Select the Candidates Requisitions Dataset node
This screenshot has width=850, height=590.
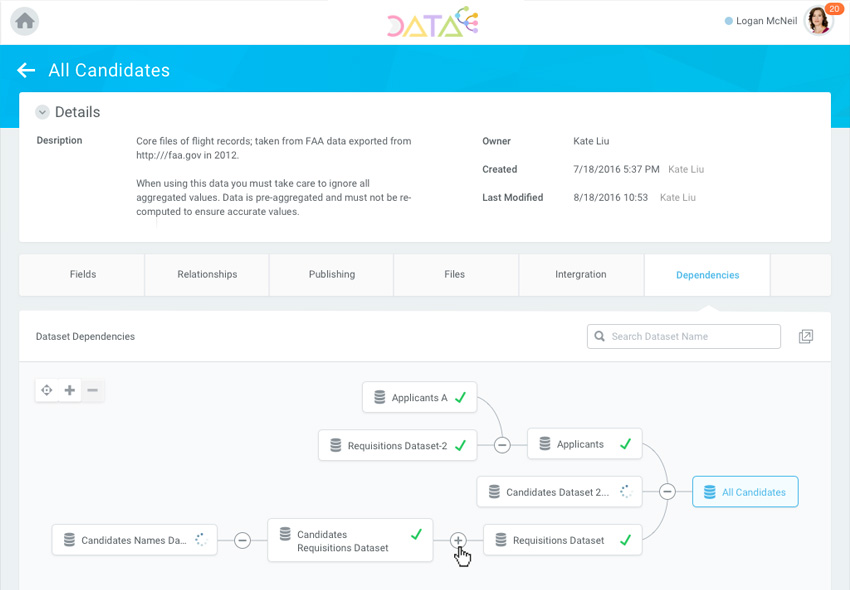coord(350,541)
